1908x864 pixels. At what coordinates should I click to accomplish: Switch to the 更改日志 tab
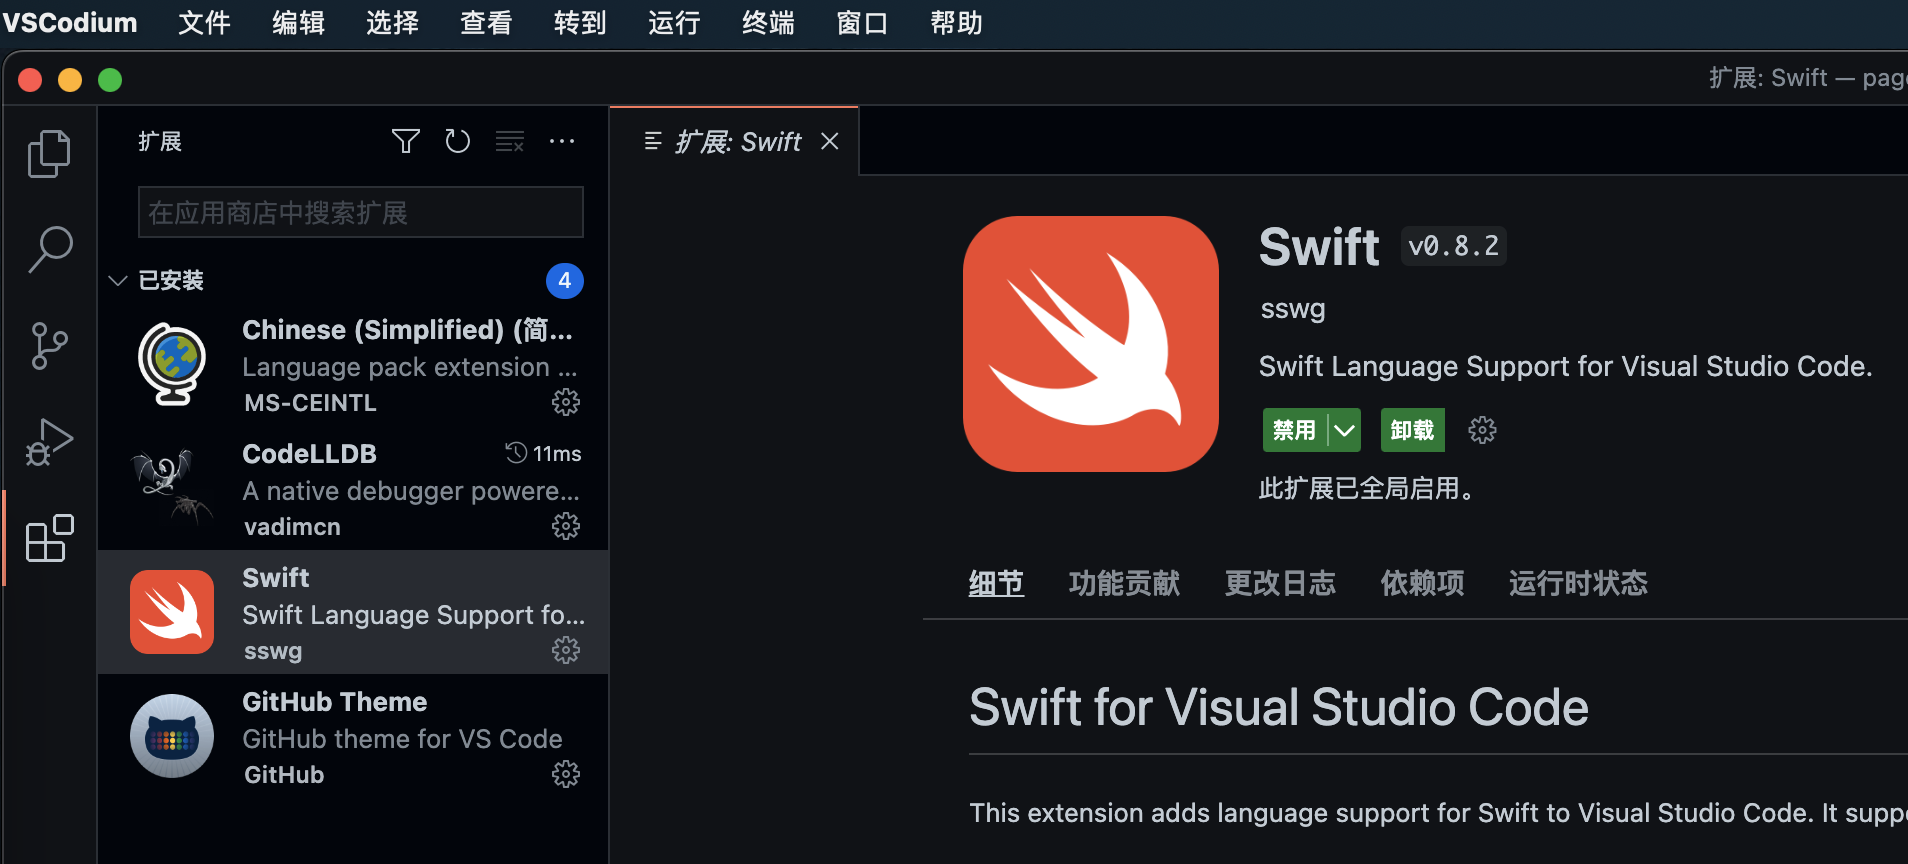pyautogui.click(x=1279, y=583)
